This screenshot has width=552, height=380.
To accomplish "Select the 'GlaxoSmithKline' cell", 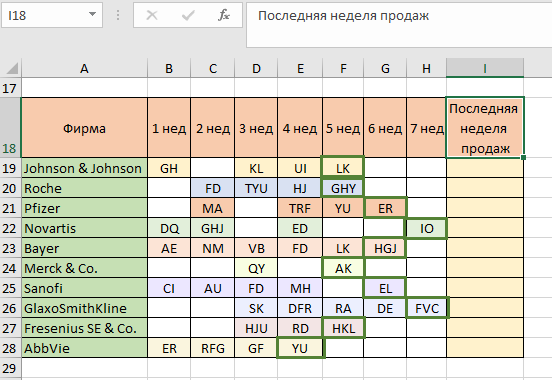I will tap(84, 308).
